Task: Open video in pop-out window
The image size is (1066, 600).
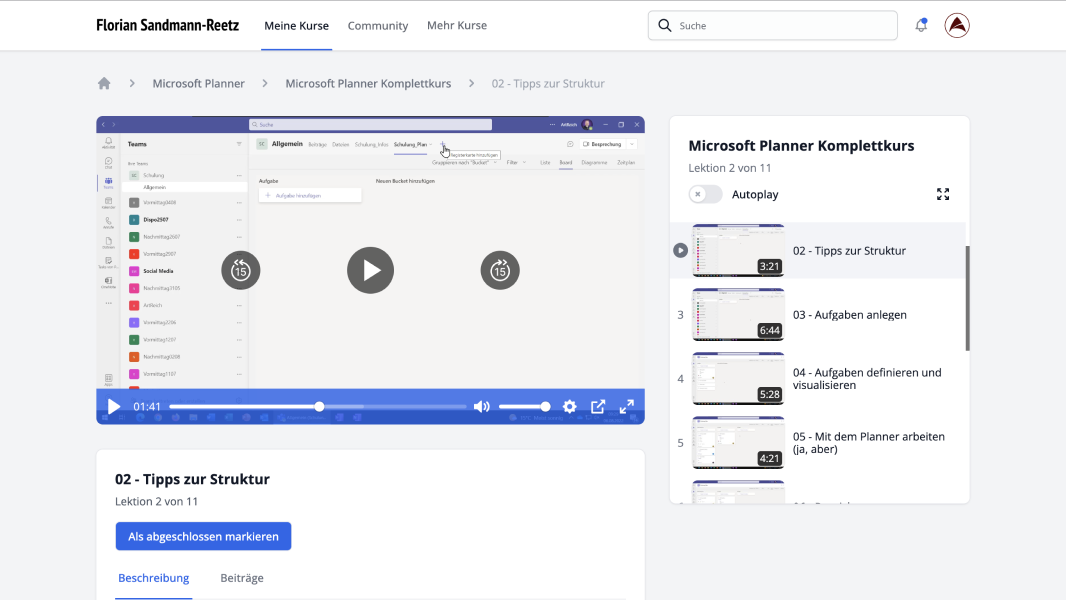Action: tap(598, 406)
